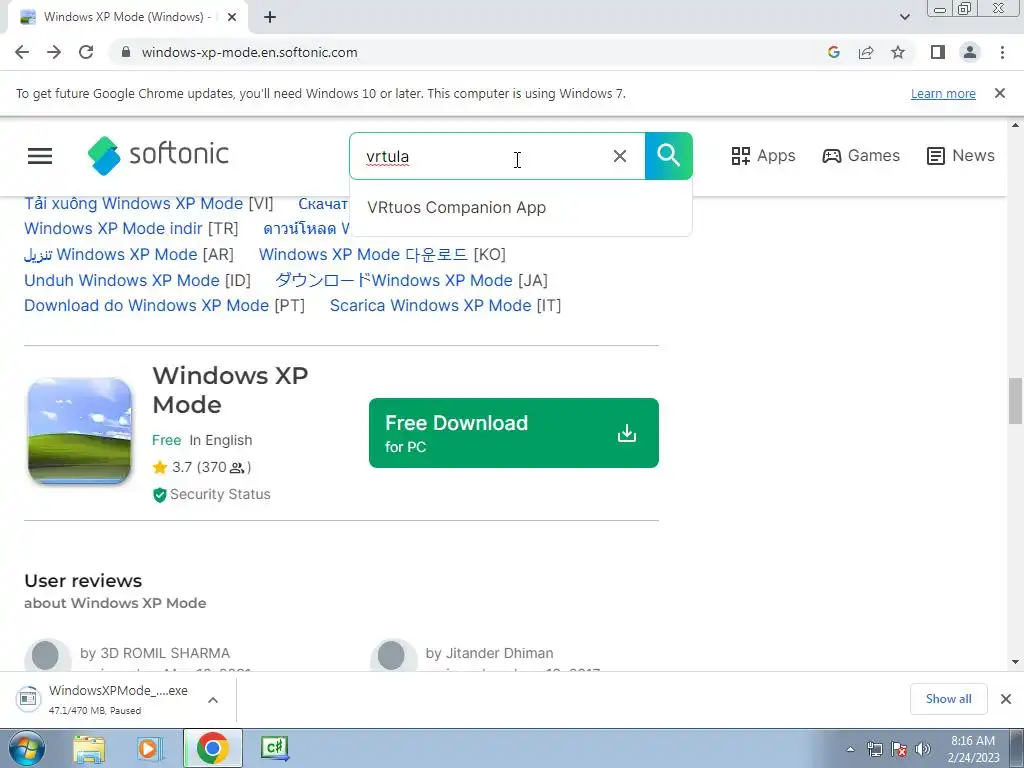This screenshot has height=768, width=1024.
Task: Open the Google icon in the address bar
Action: point(833,52)
